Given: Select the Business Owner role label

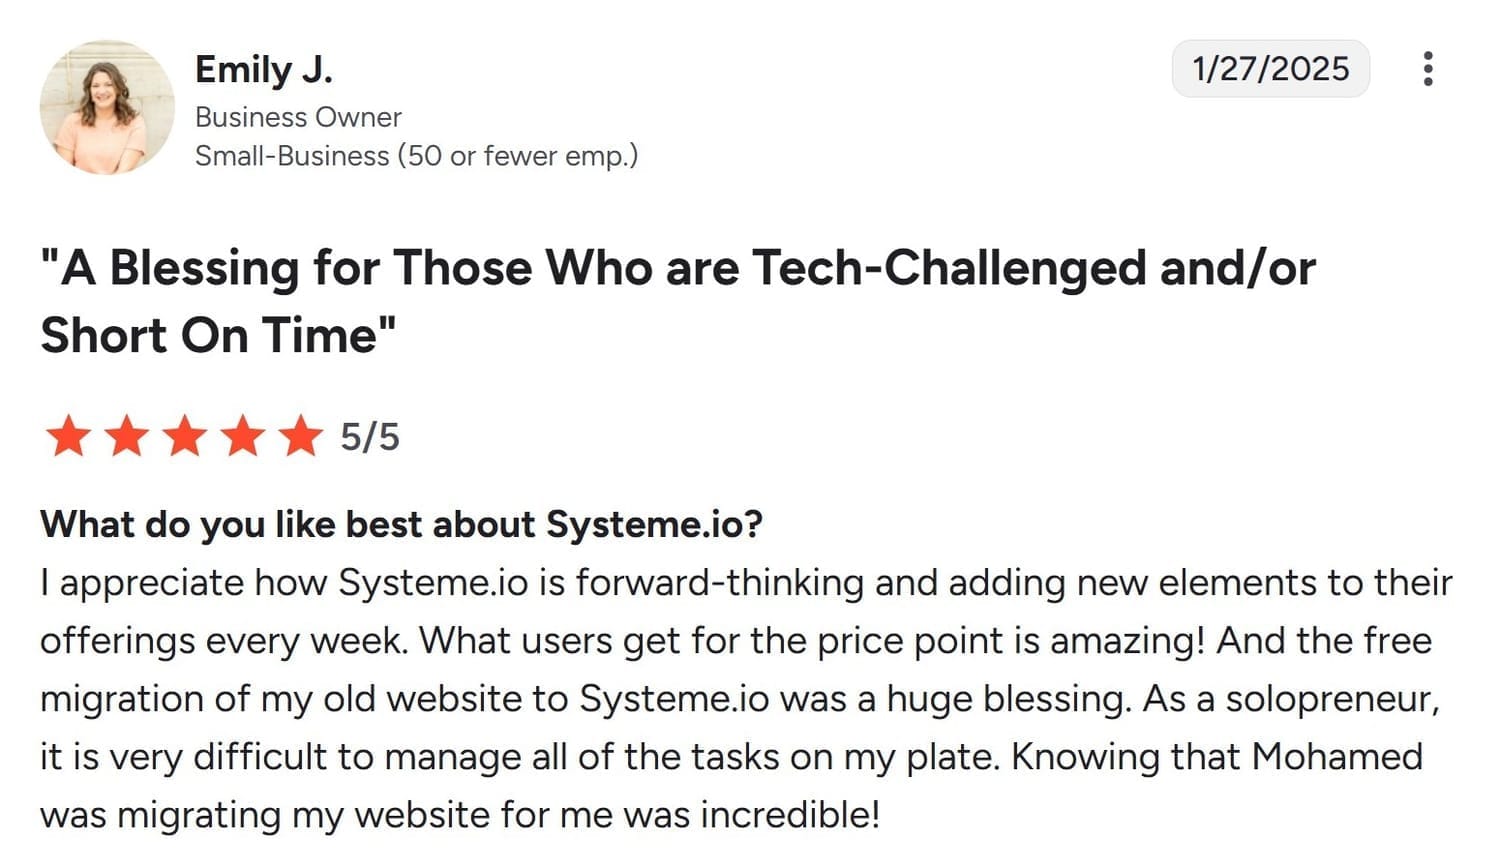Looking at the screenshot, I should [x=298, y=117].
